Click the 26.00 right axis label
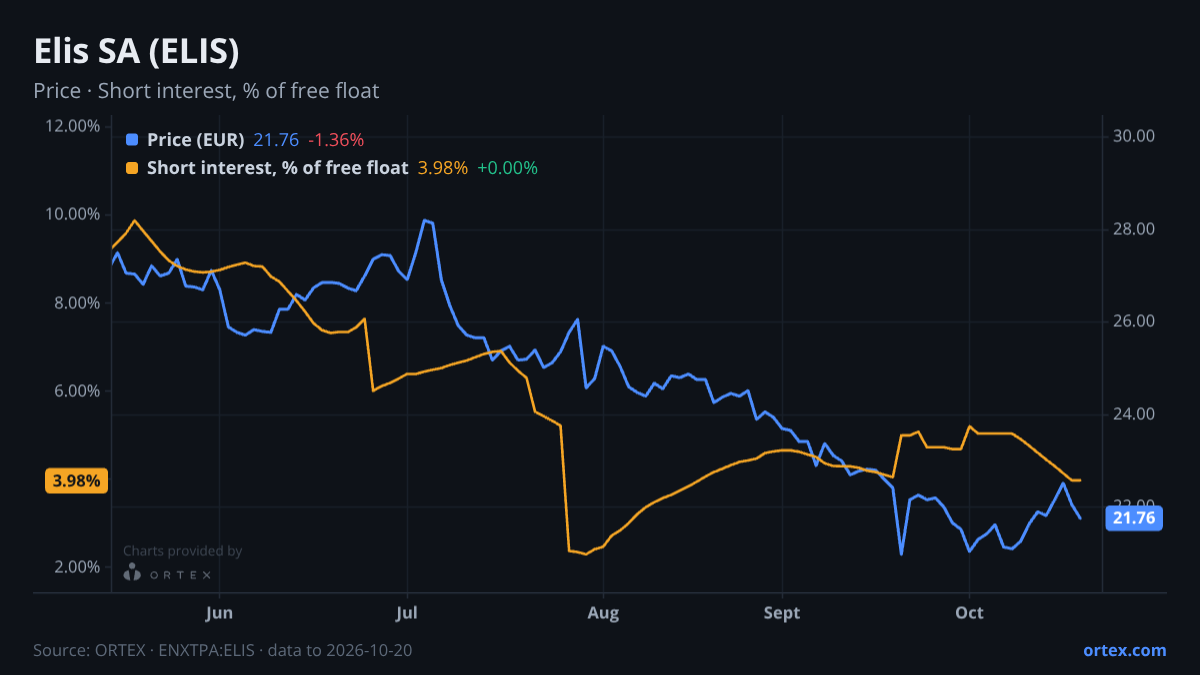The width and height of the screenshot is (1200, 675). tap(1134, 321)
